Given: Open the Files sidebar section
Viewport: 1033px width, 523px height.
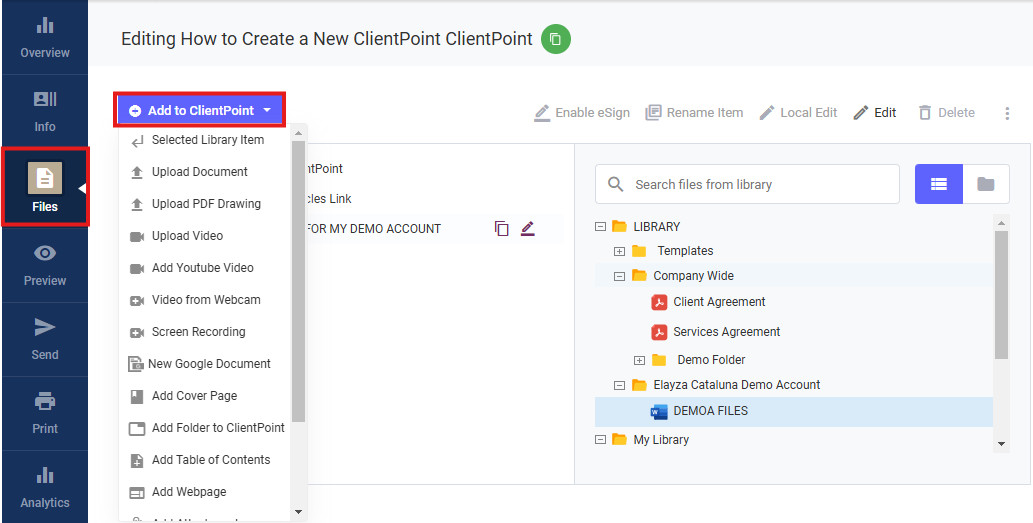Looking at the screenshot, I should click(45, 188).
